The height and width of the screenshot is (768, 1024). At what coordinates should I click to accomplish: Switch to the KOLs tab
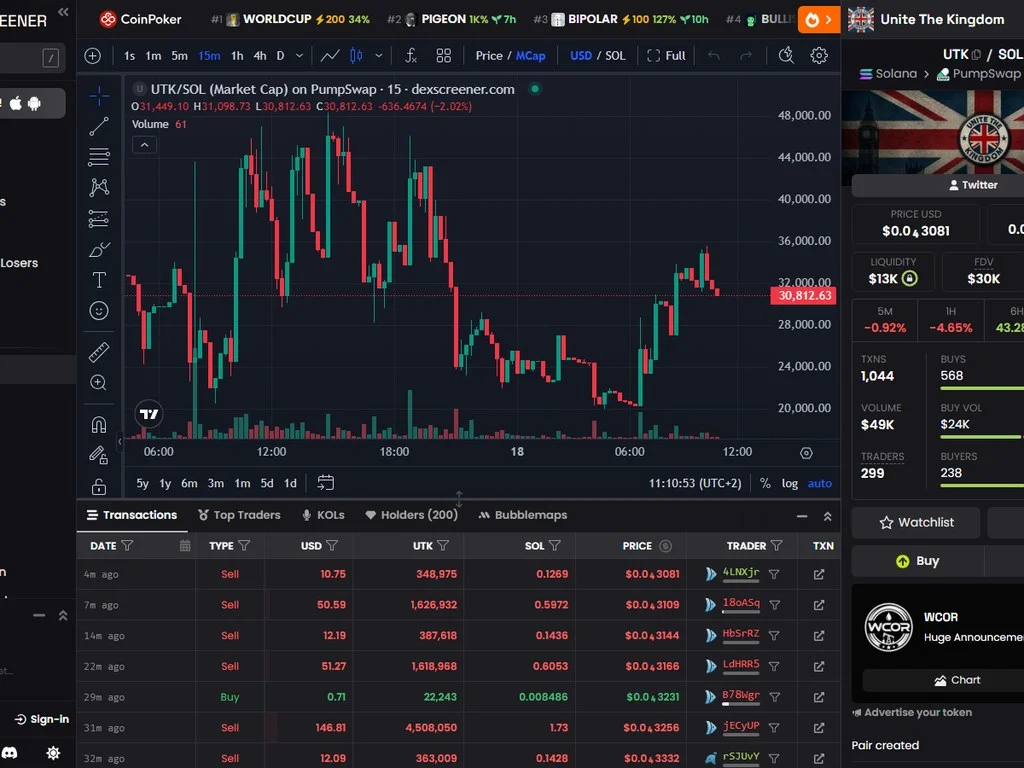323,515
